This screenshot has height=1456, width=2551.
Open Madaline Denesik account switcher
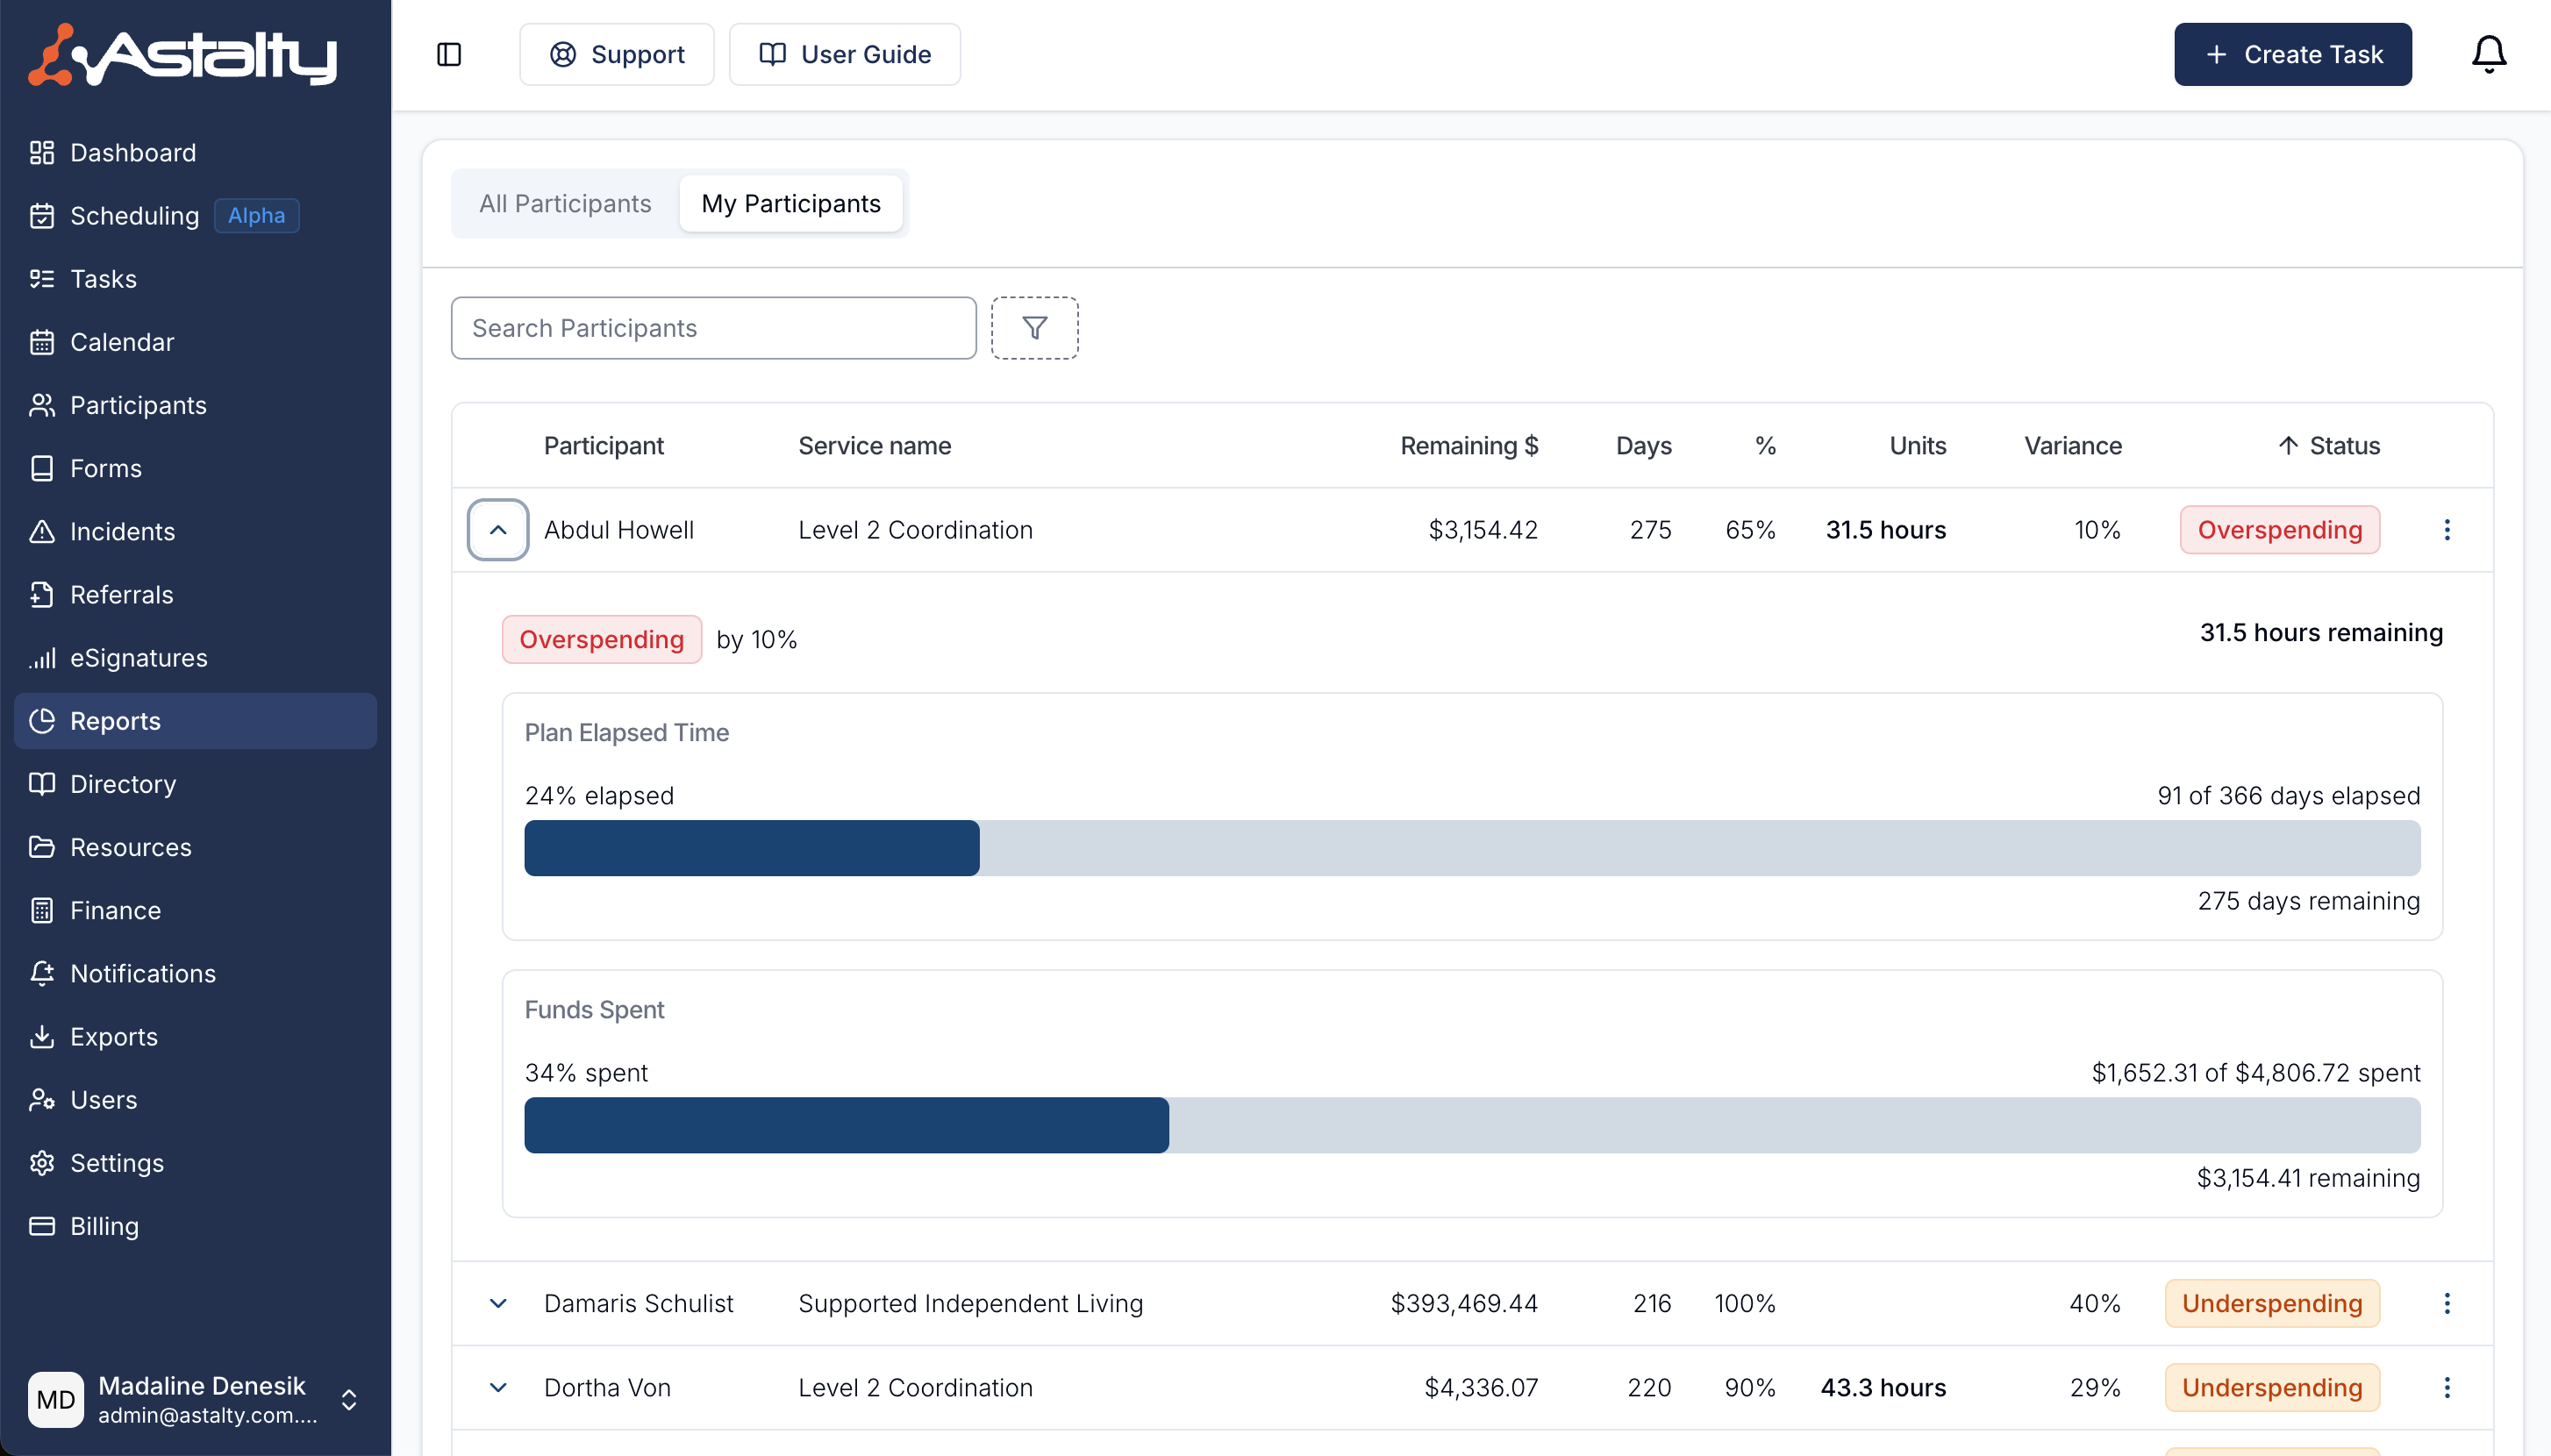(x=195, y=1399)
